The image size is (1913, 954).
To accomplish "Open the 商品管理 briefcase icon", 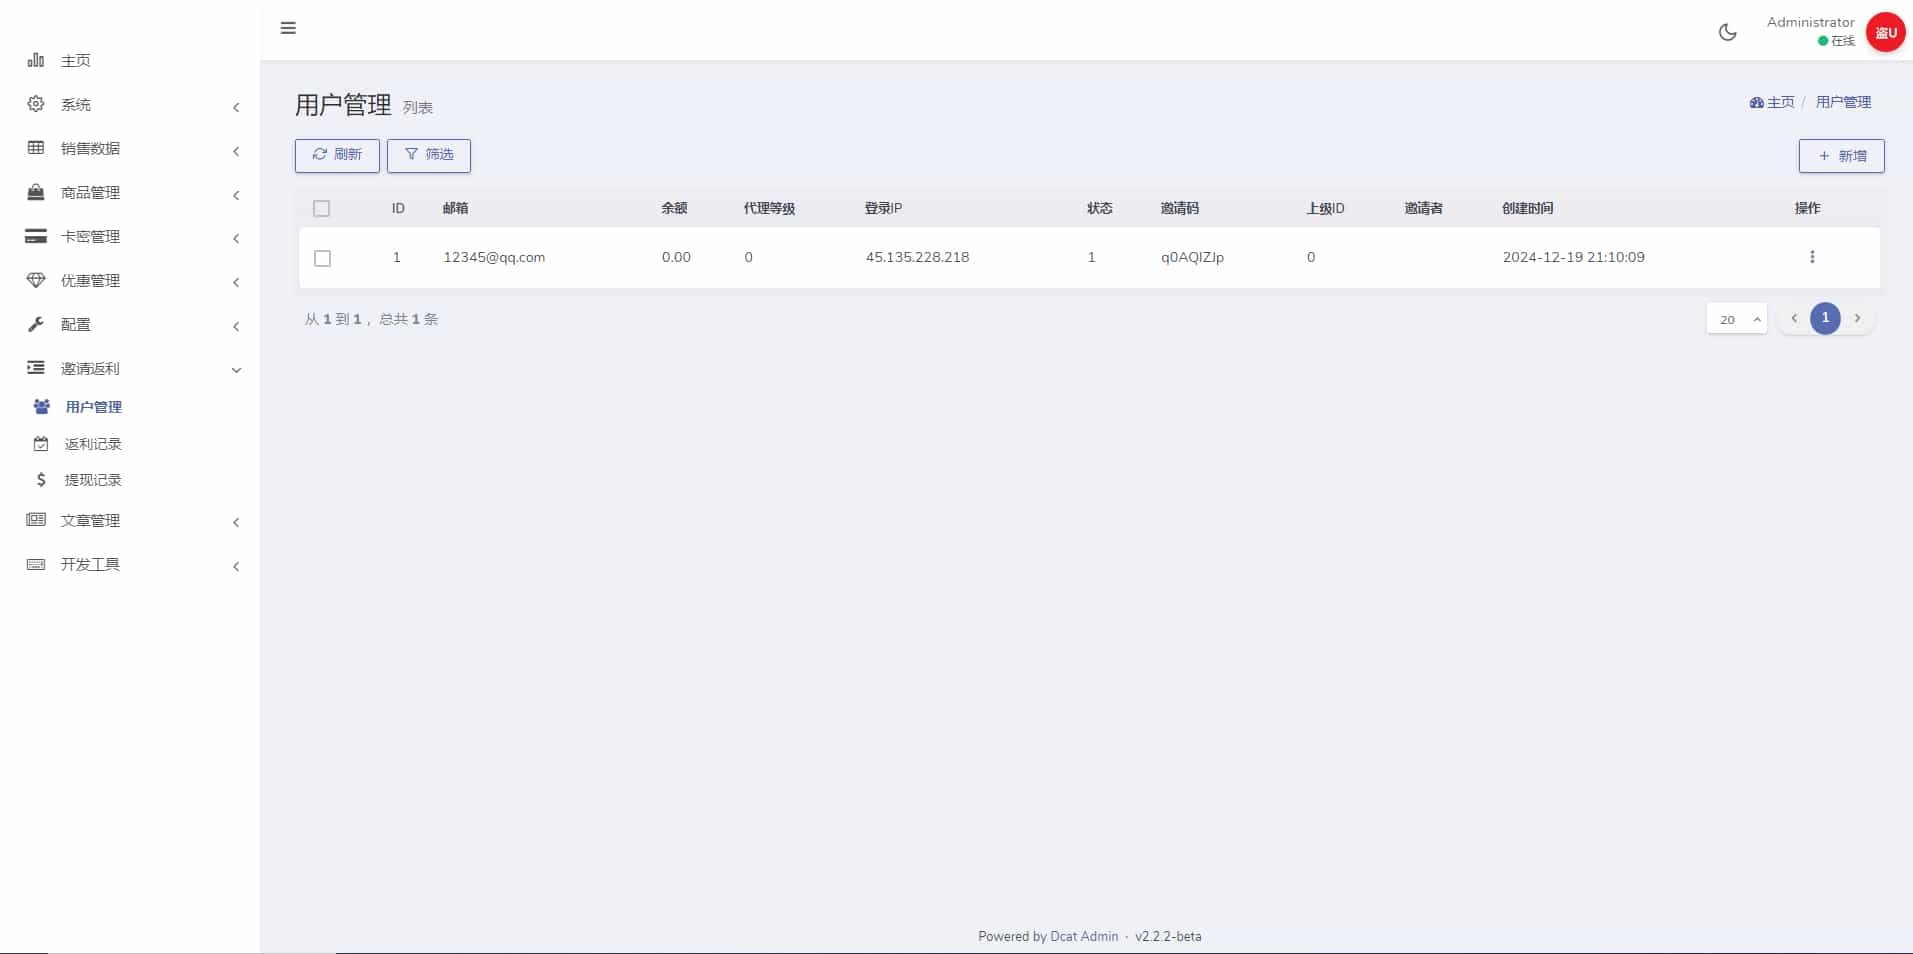I will click(36, 192).
